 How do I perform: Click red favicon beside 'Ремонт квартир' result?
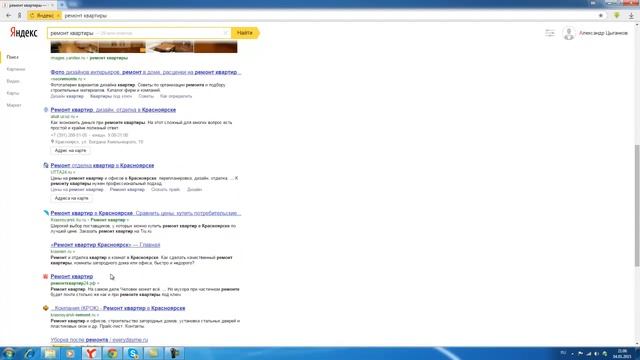[x=46, y=276]
